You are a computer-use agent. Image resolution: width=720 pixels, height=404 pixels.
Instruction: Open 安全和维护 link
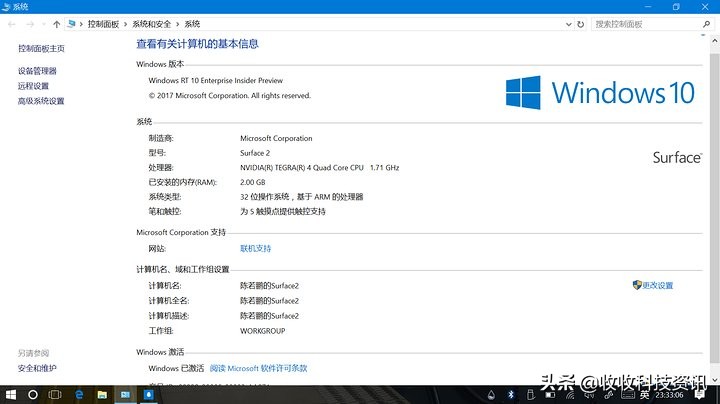(x=37, y=368)
